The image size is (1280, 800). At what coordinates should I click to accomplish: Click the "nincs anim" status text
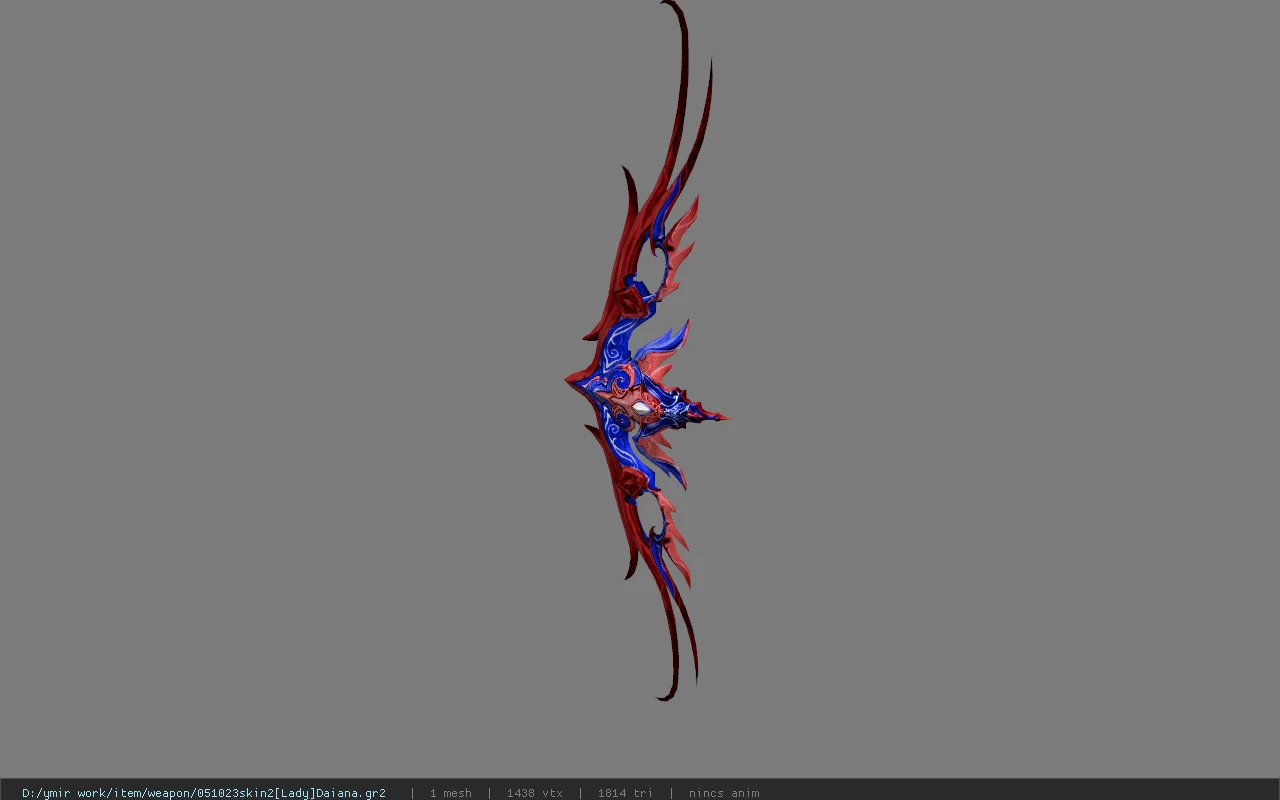[x=724, y=793]
